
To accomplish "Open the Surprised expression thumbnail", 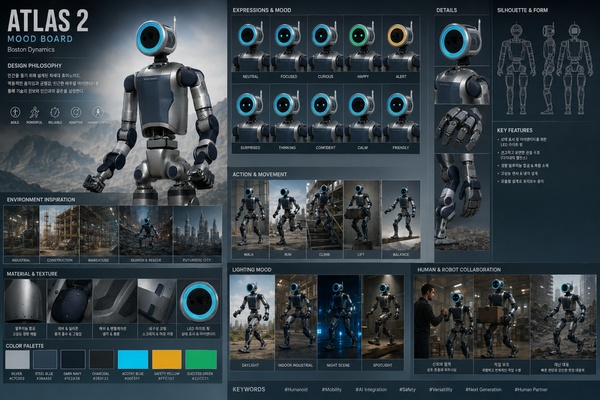I will [x=251, y=114].
